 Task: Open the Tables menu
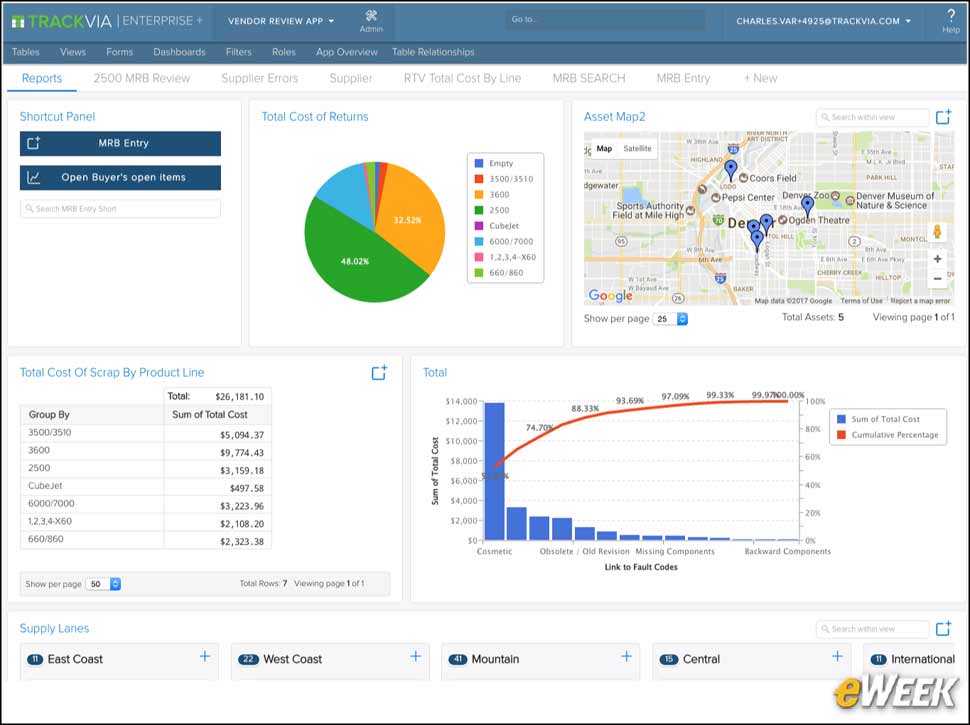25,52
